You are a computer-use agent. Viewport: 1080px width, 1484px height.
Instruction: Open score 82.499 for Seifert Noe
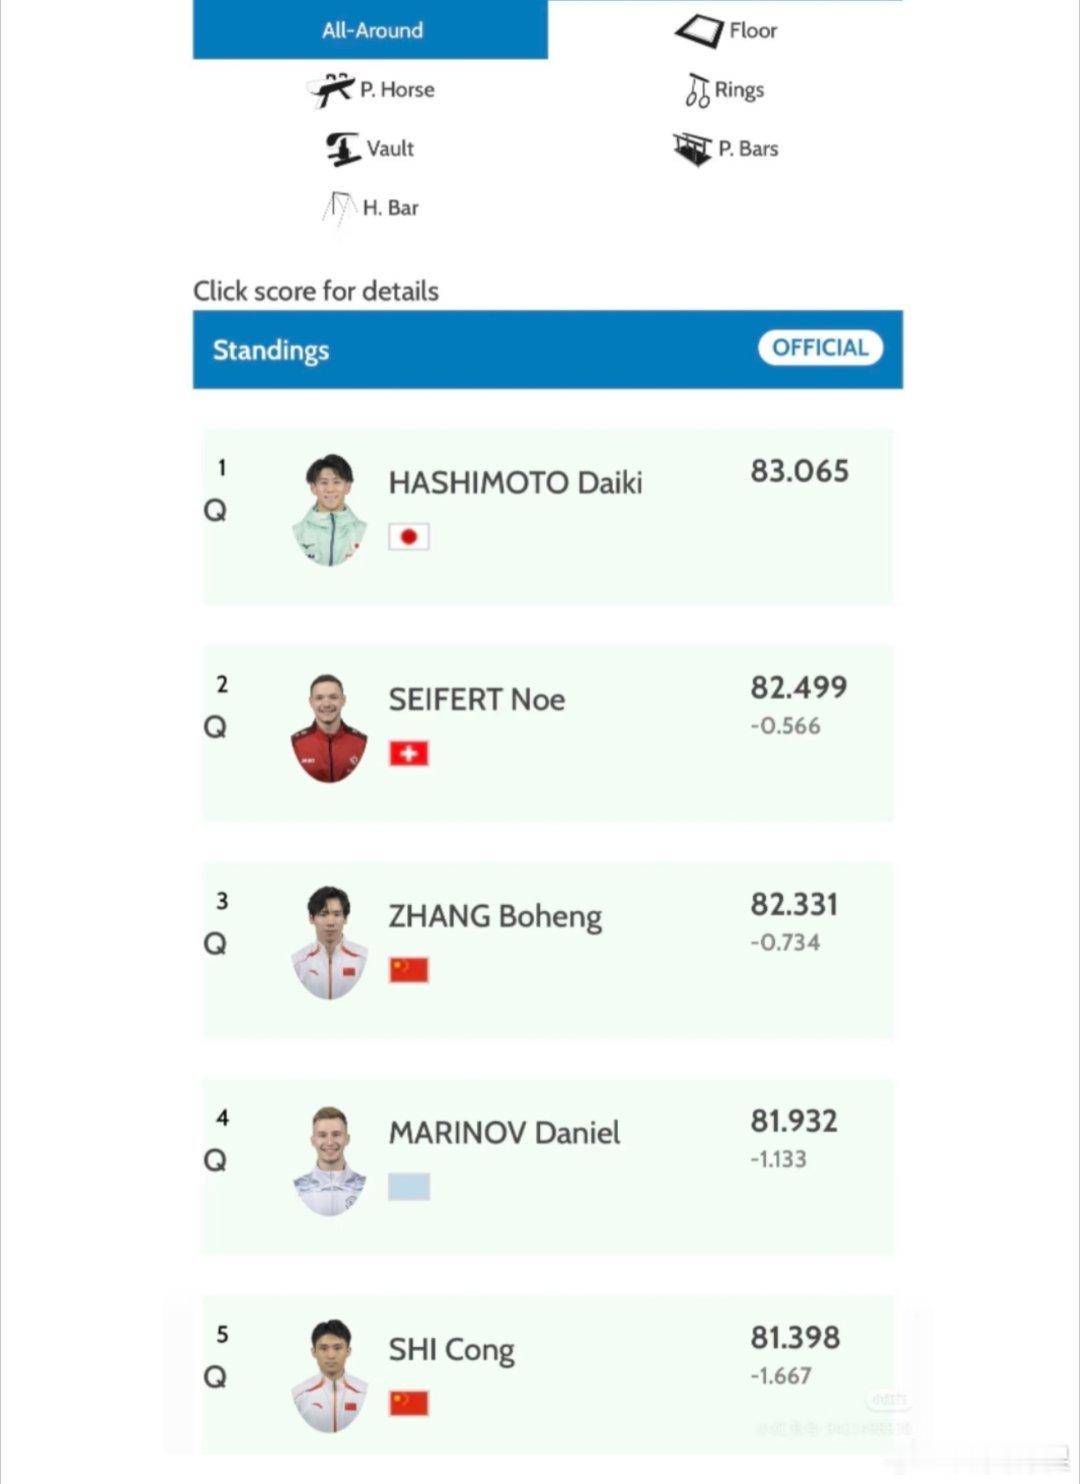click(799, 687)
